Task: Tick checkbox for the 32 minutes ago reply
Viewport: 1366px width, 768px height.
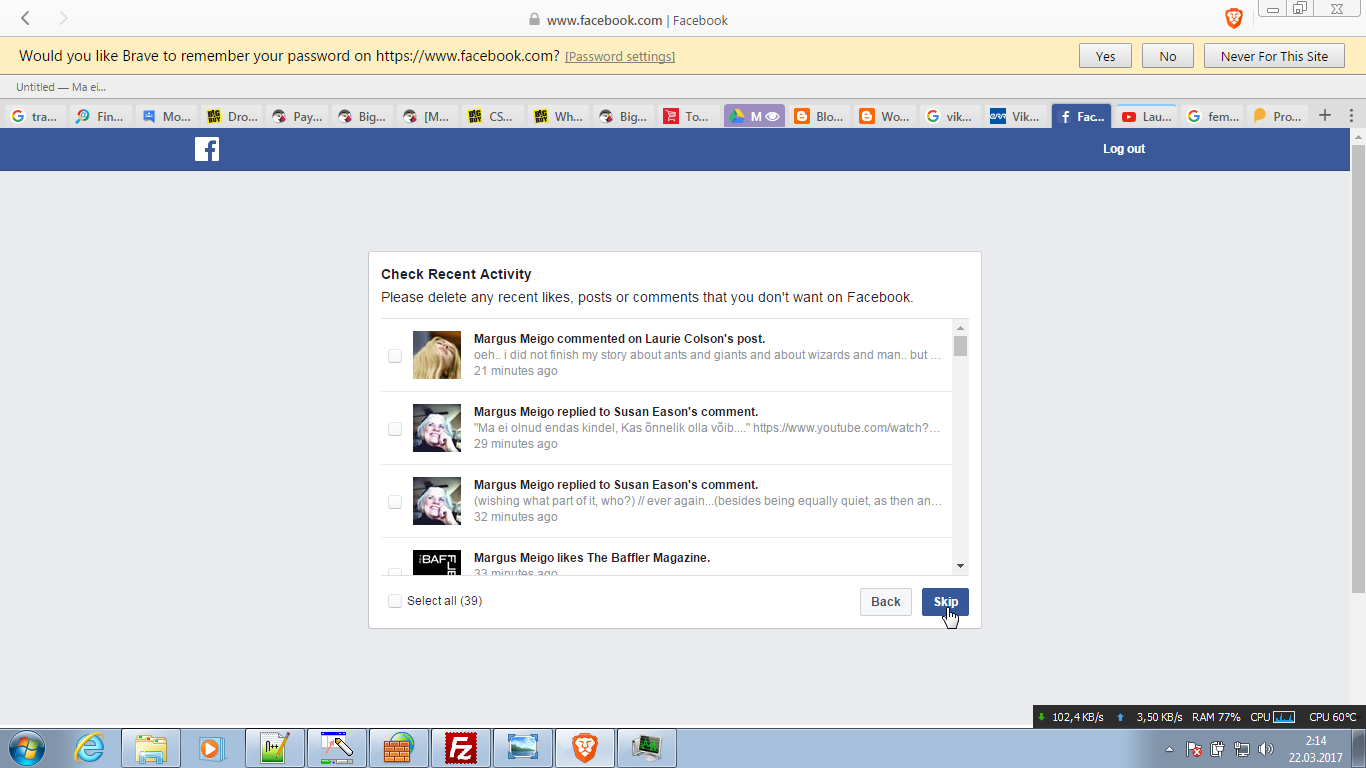Action: (395, 501)
